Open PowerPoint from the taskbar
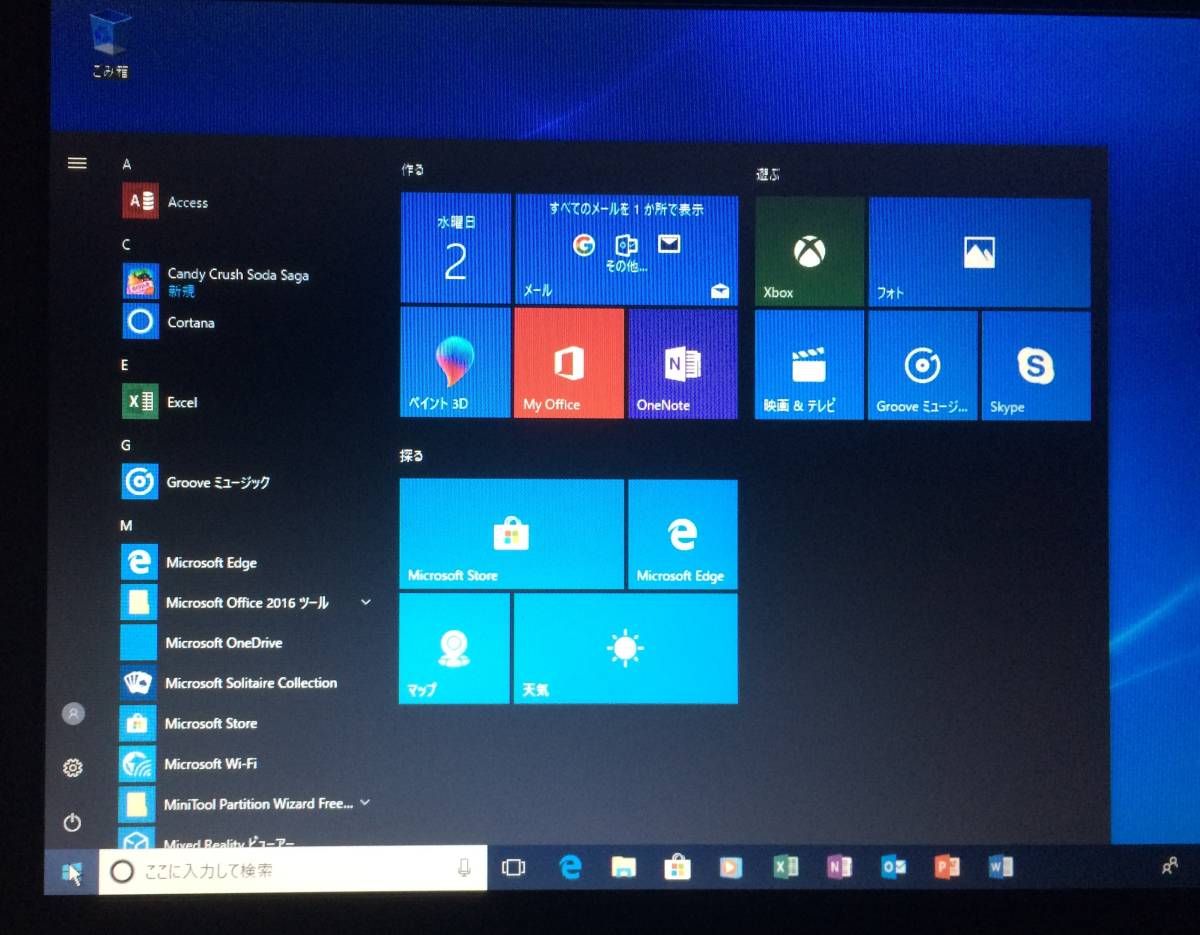Image resolution: width=1200 pixels, height=935 pixels. pos(946,867)
